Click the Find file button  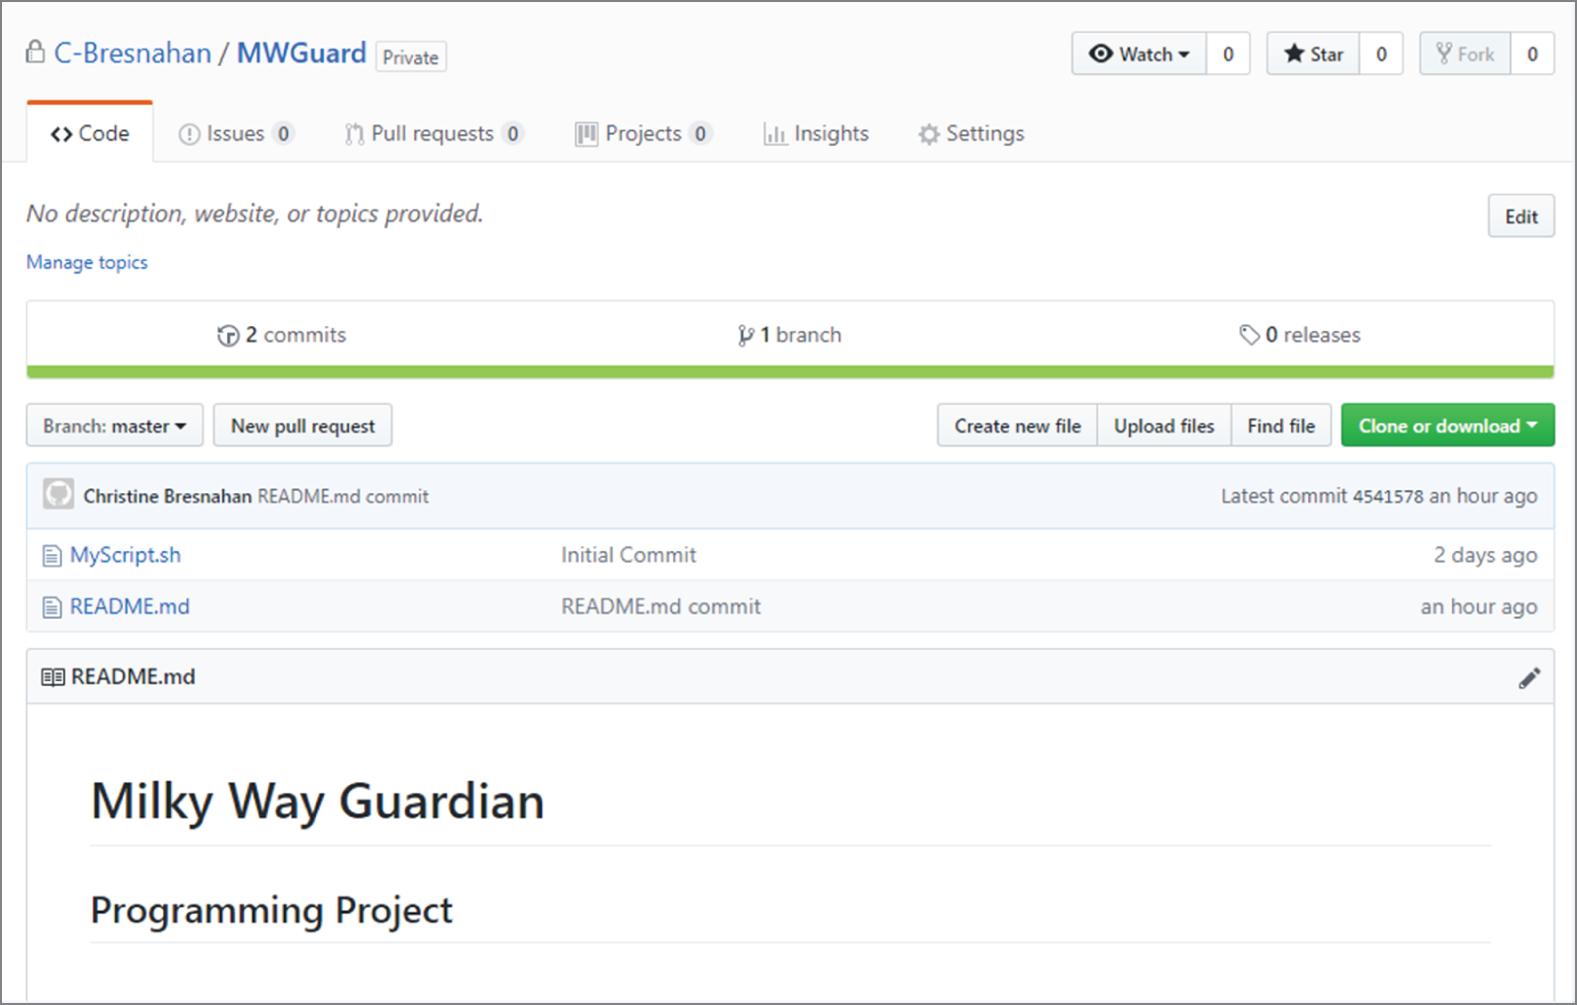click(1281, 425)
